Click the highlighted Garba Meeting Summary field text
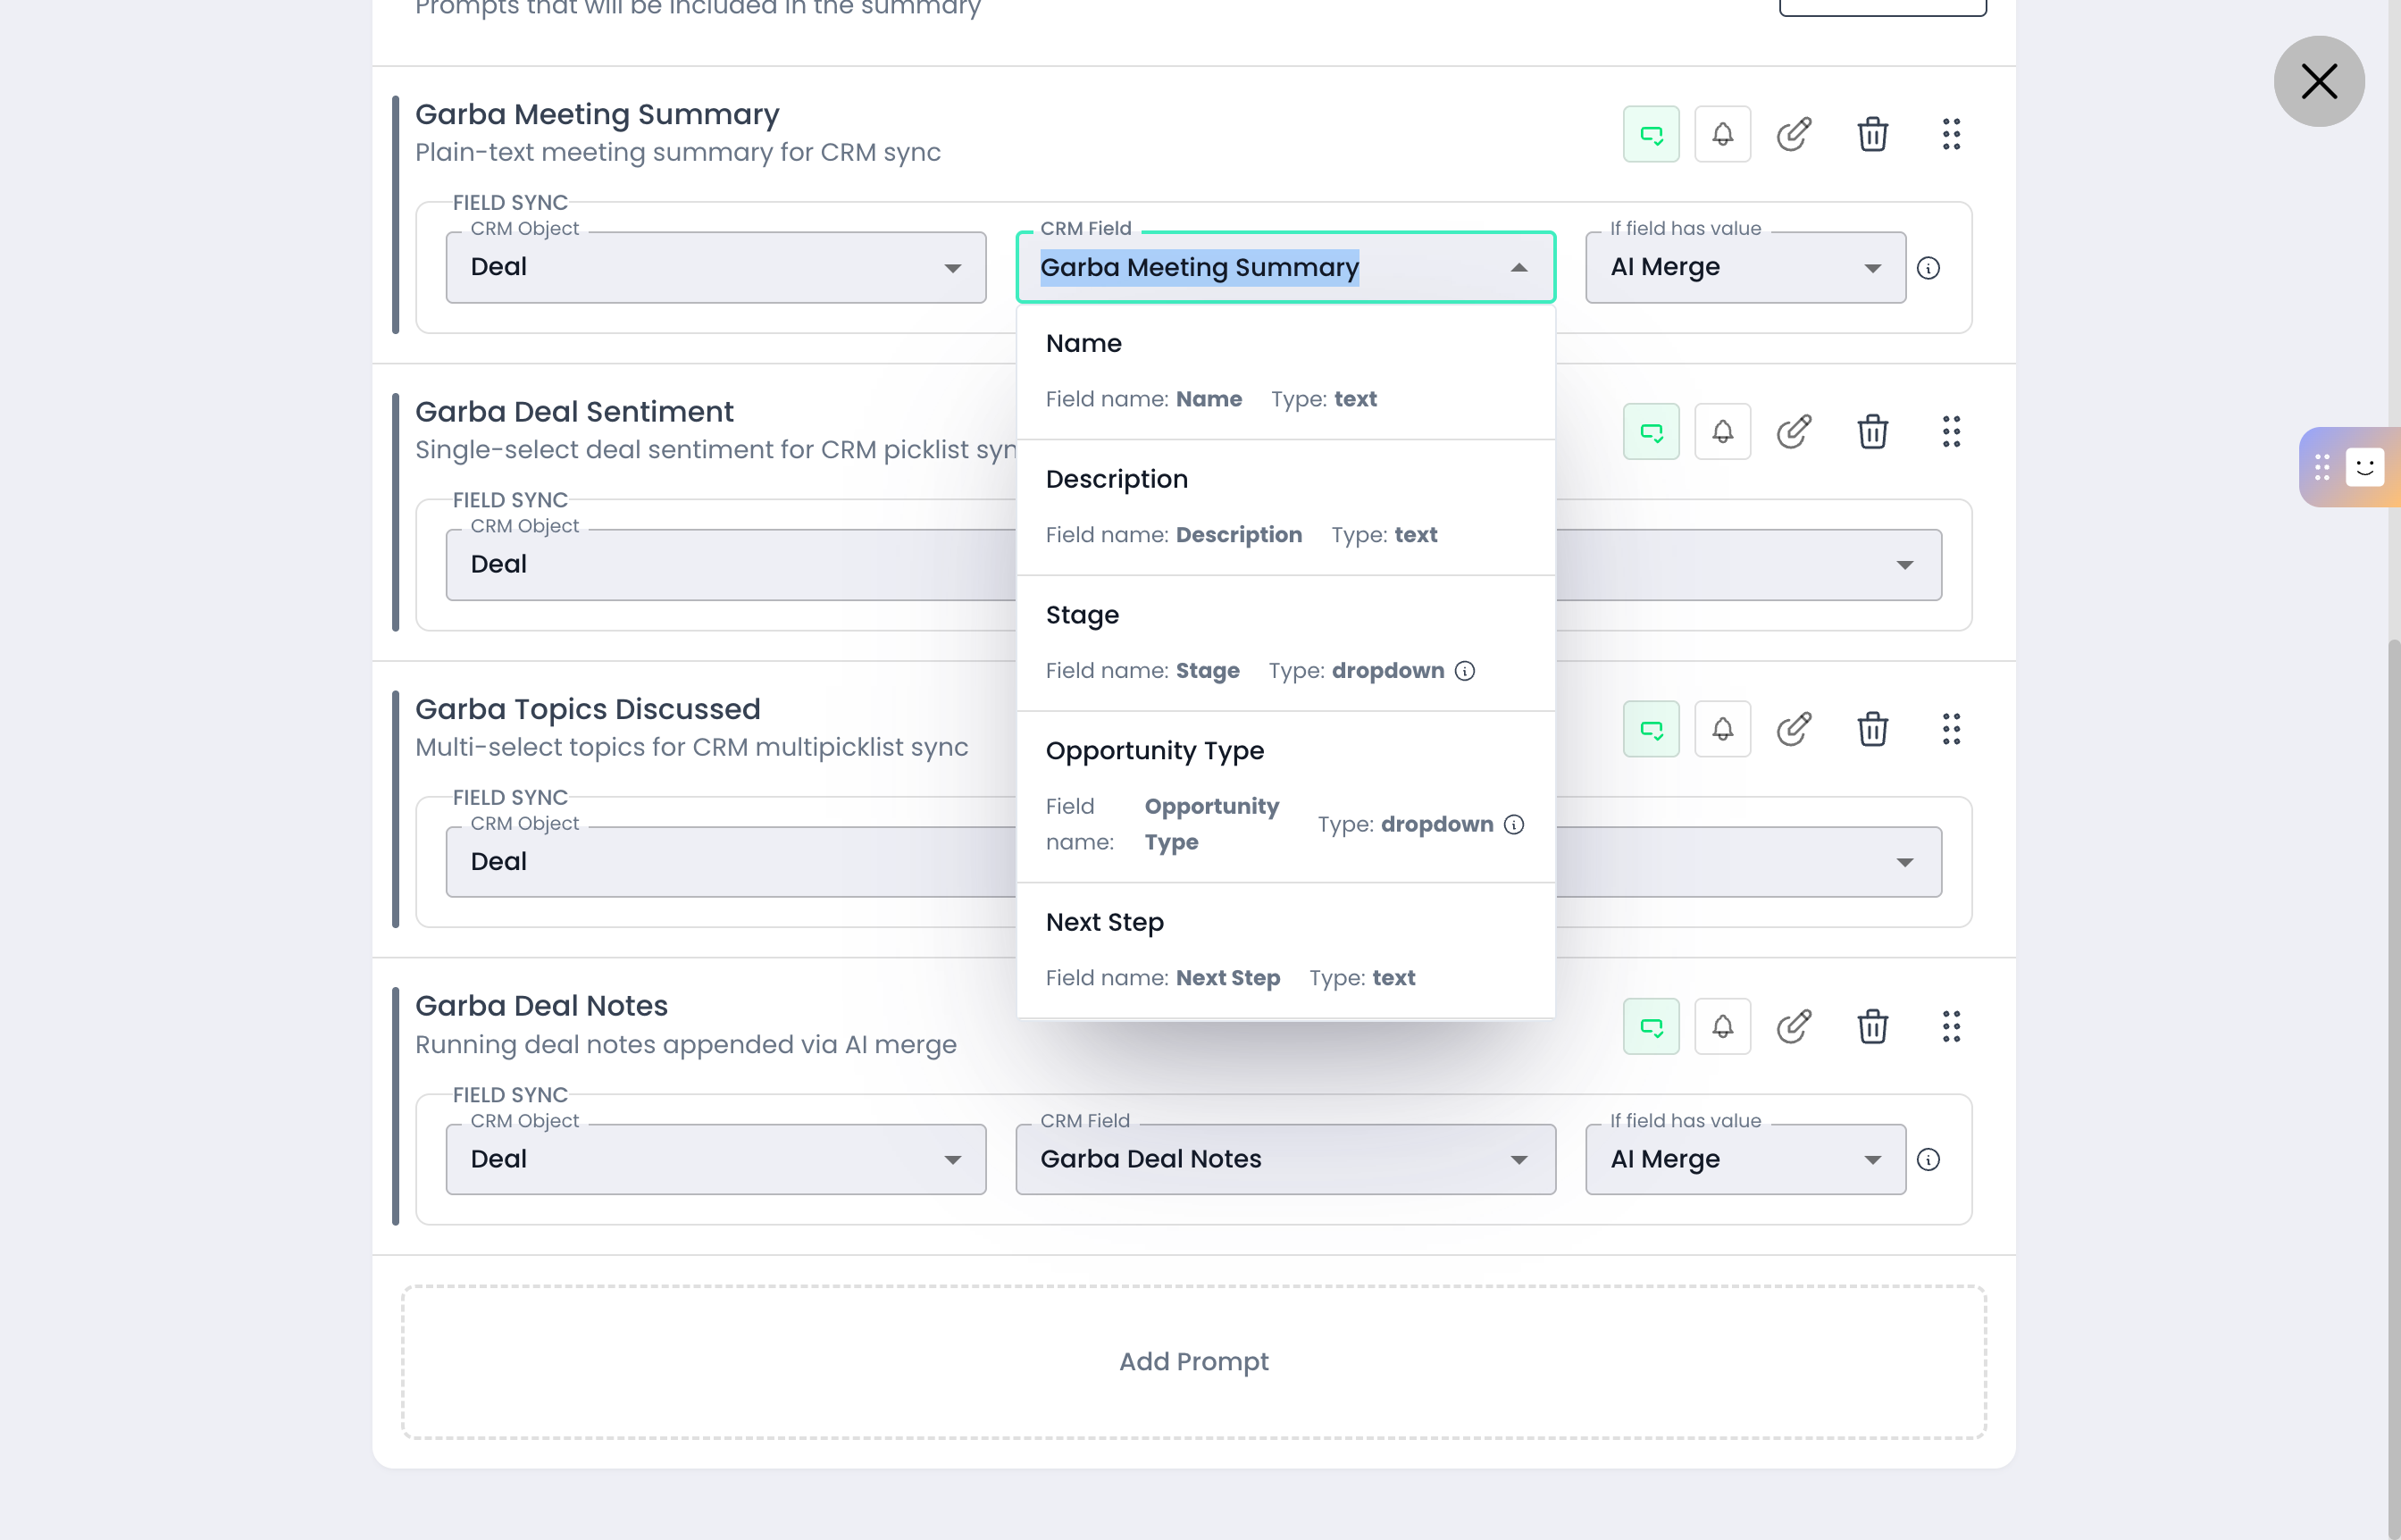Image resolution: width=2401 pixels, height=1540 pixels. (1199, 268)
